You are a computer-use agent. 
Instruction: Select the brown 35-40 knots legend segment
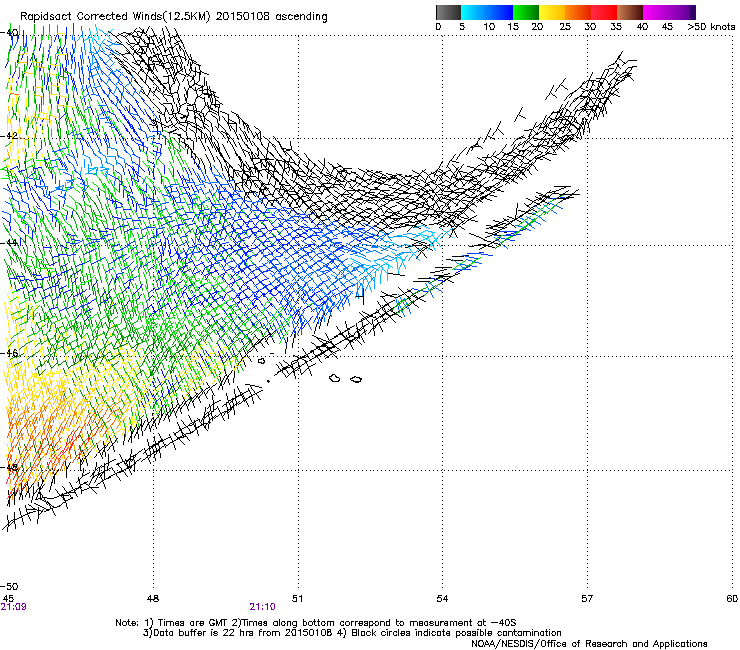[630, 12]
